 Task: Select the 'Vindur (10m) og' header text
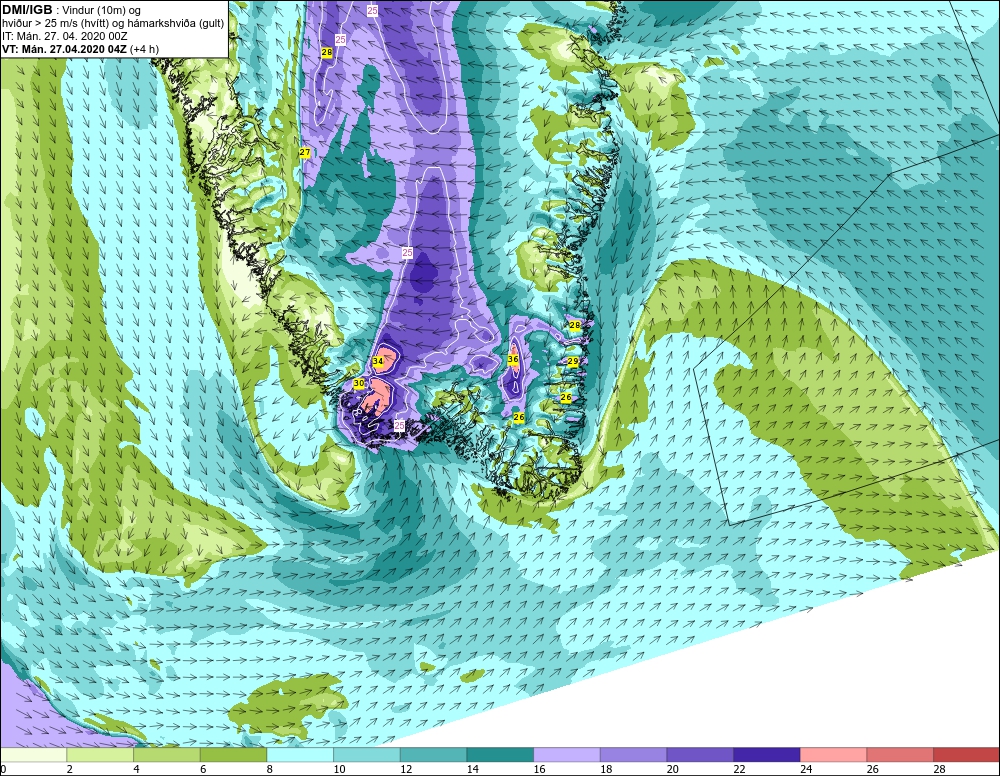click(103, 11)
